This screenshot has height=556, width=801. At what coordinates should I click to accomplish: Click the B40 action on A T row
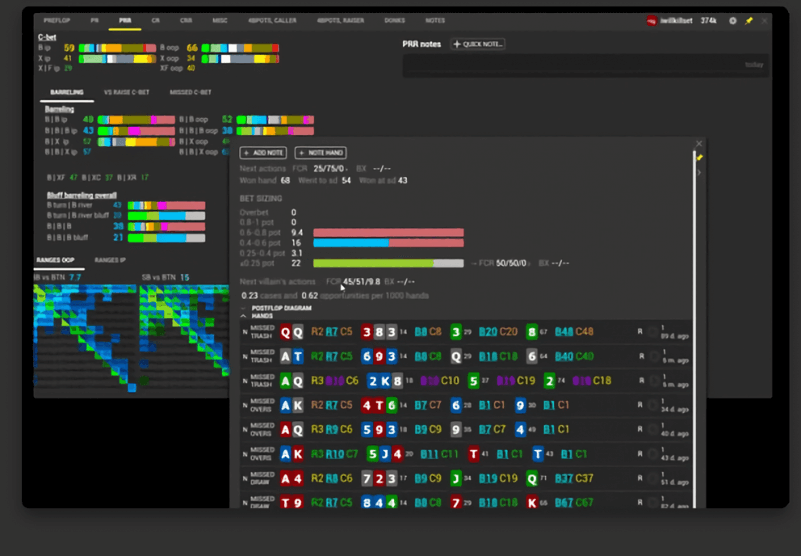[563, 357]
